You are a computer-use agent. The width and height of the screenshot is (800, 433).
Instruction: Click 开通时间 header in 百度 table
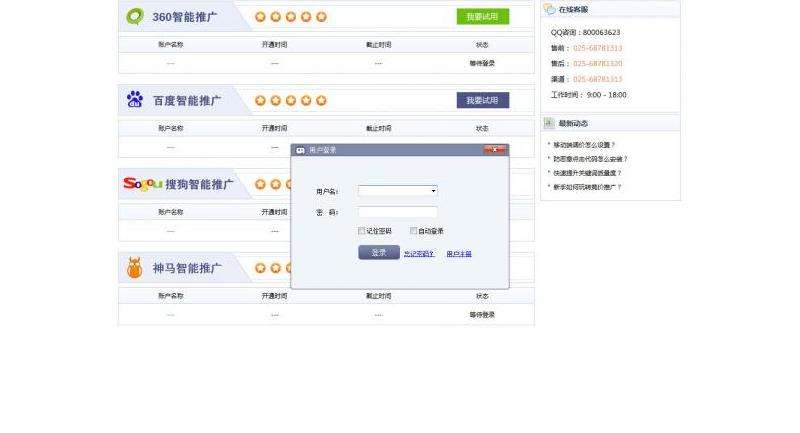coord(274,129)
